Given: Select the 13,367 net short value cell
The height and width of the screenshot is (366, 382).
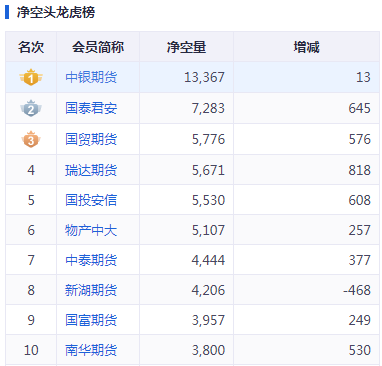Looking at the screenshot, I should coord(186,77).
